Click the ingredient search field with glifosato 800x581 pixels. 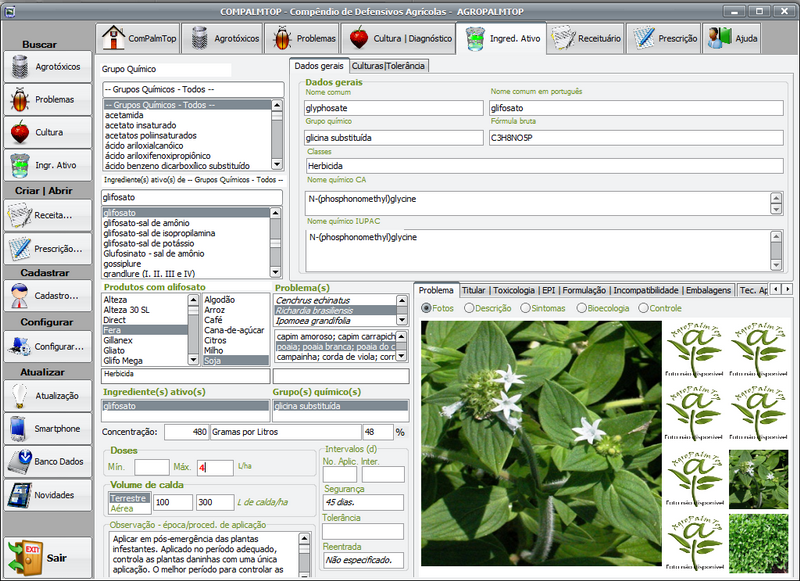pyautogui.click(x=192, y=197)
